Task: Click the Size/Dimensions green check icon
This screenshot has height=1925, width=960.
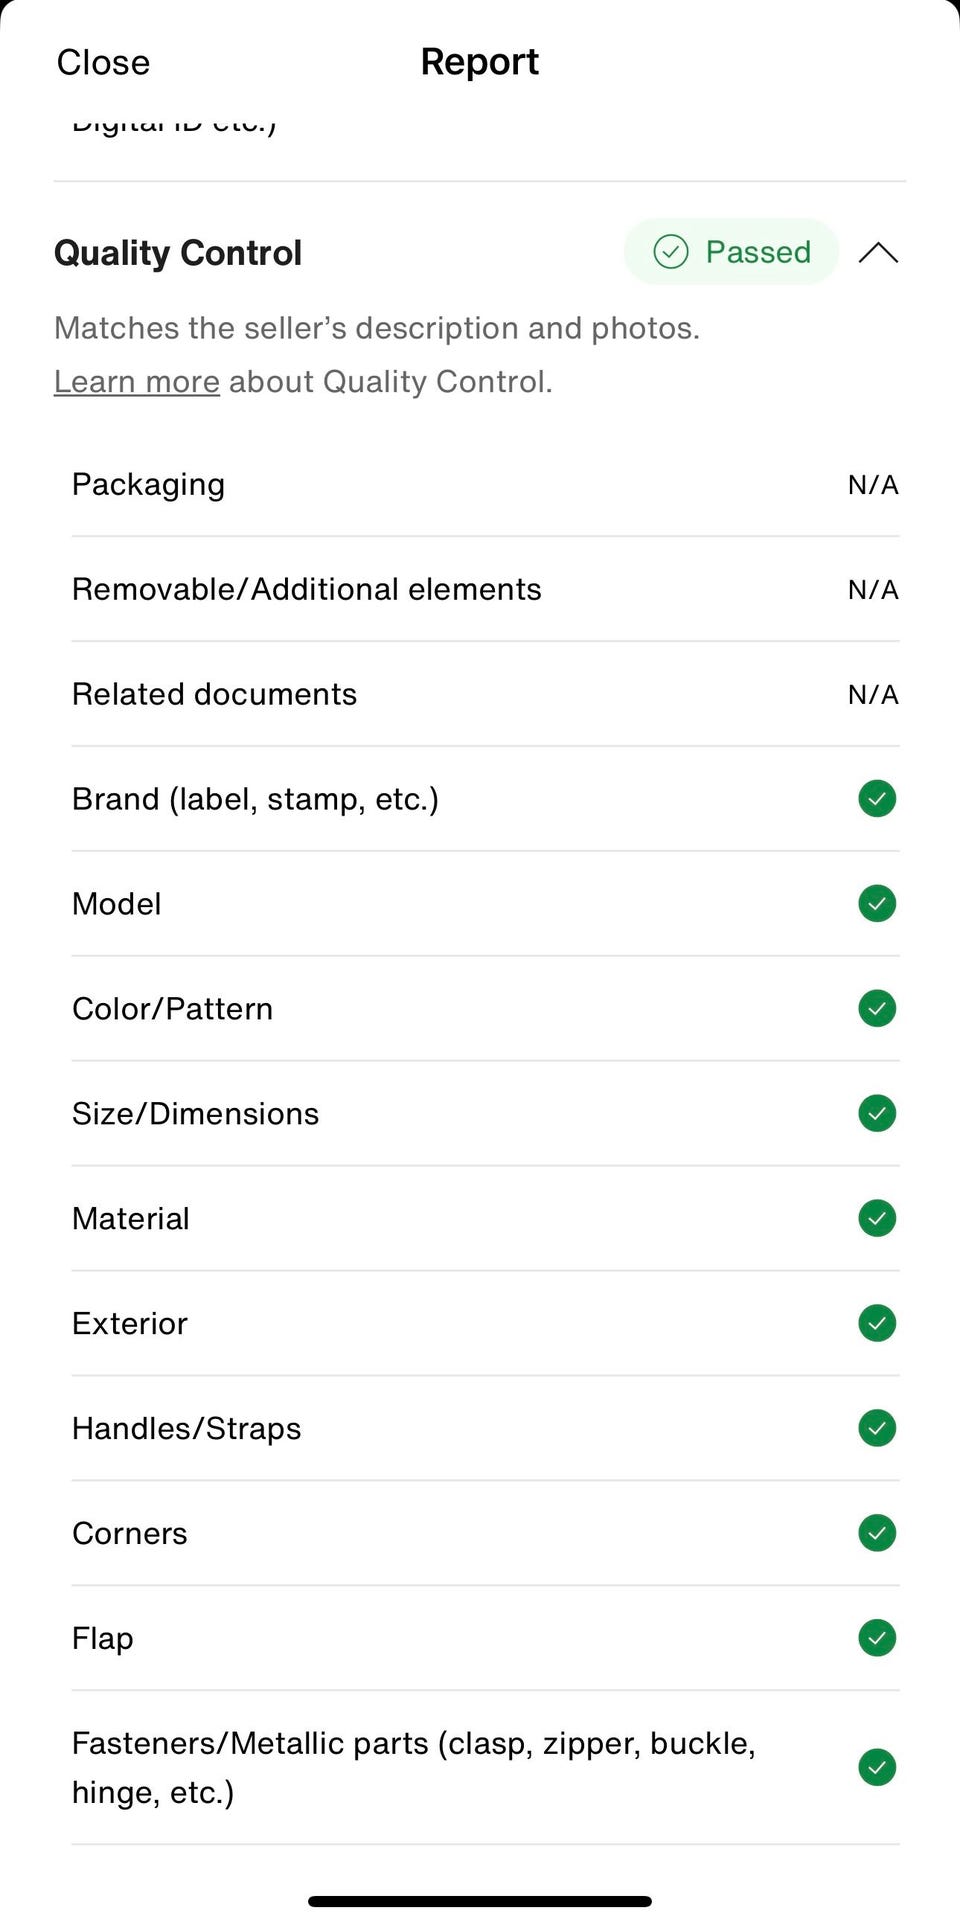Action: (x=877, y=1114)
